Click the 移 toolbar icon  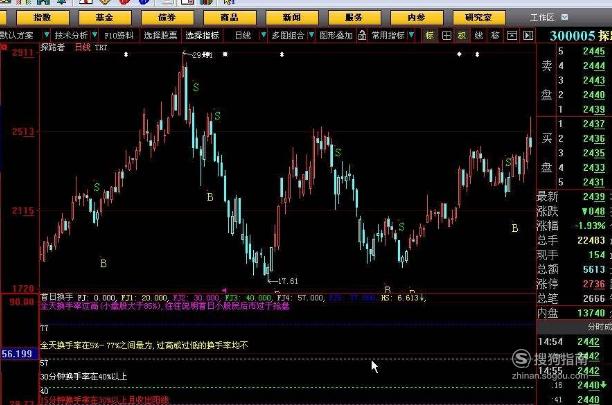(x=495, y=36)
